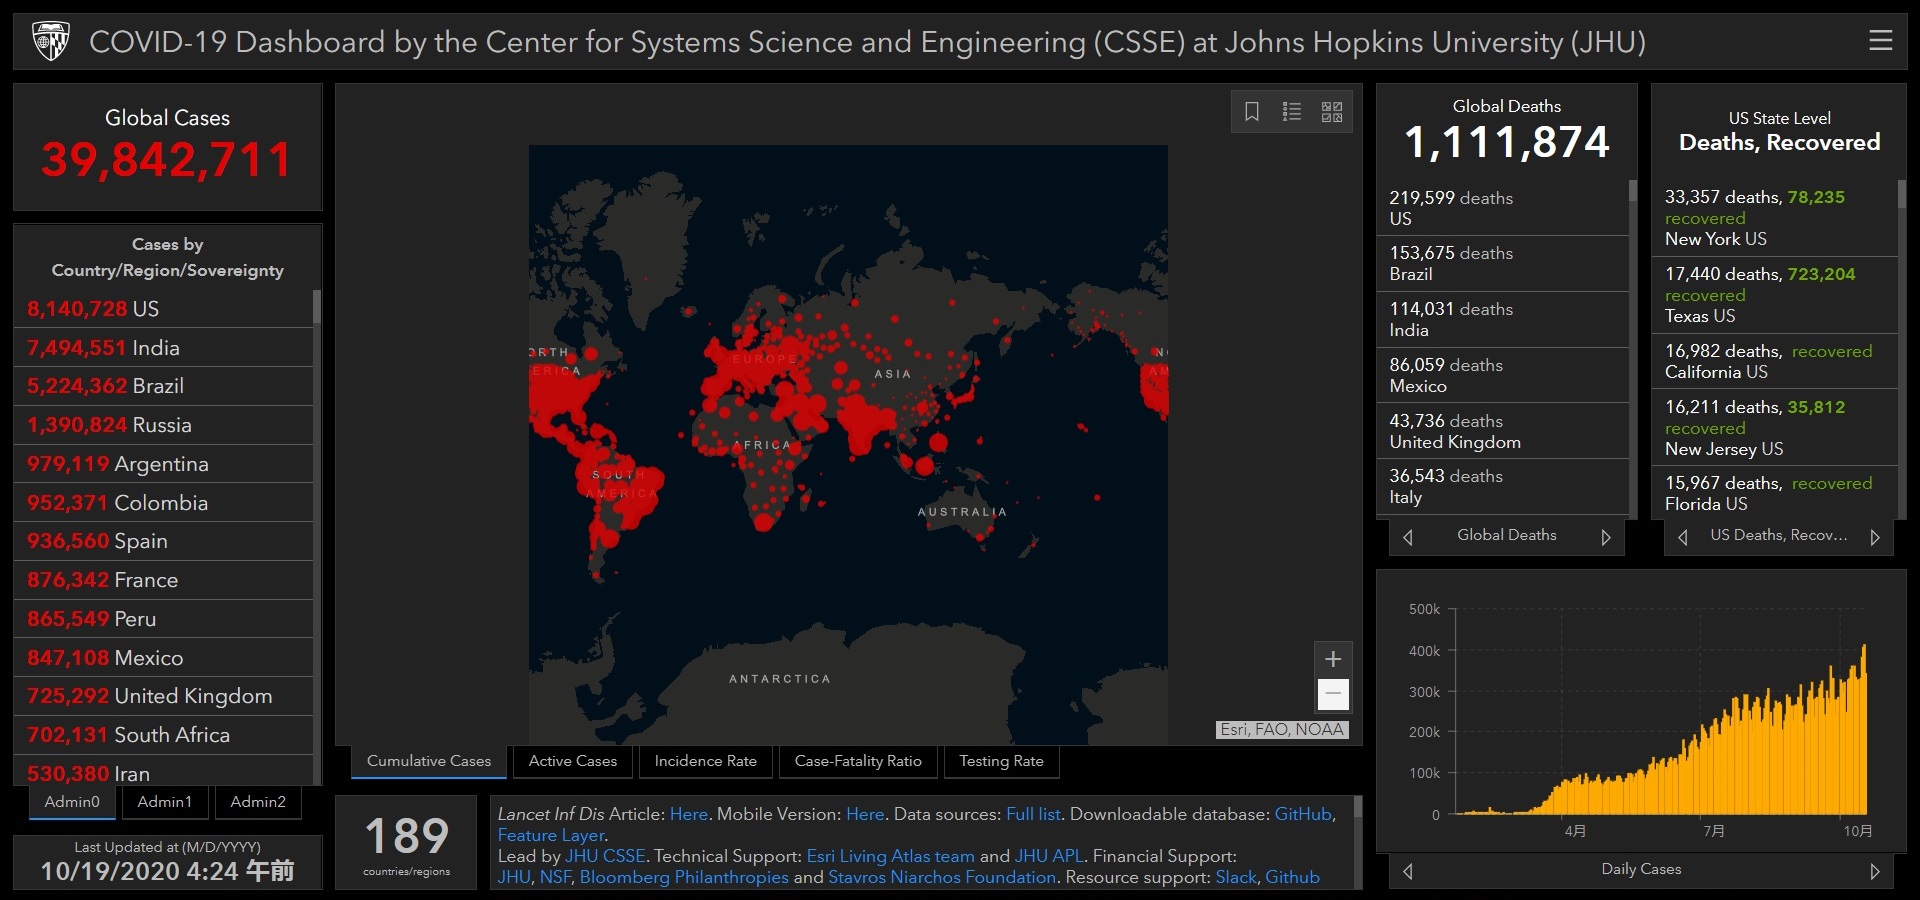Go to next US Deaths, Recovered page

tap(1875, 538)
